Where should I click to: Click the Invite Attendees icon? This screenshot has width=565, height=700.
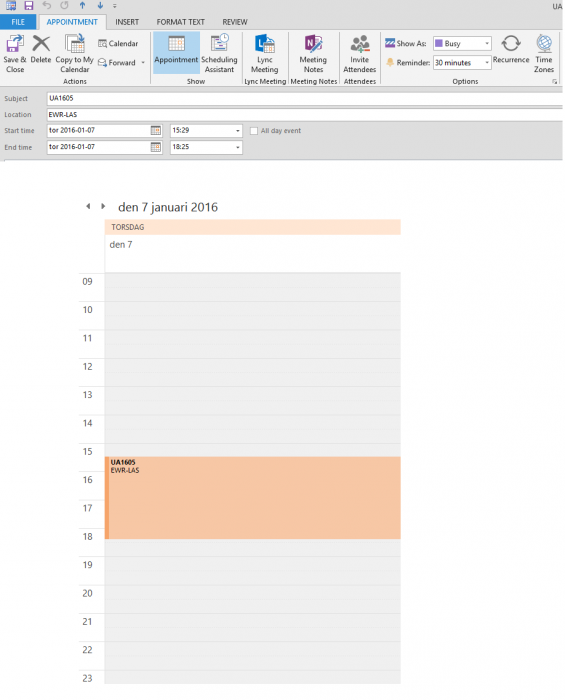click(x=360, y=44)
